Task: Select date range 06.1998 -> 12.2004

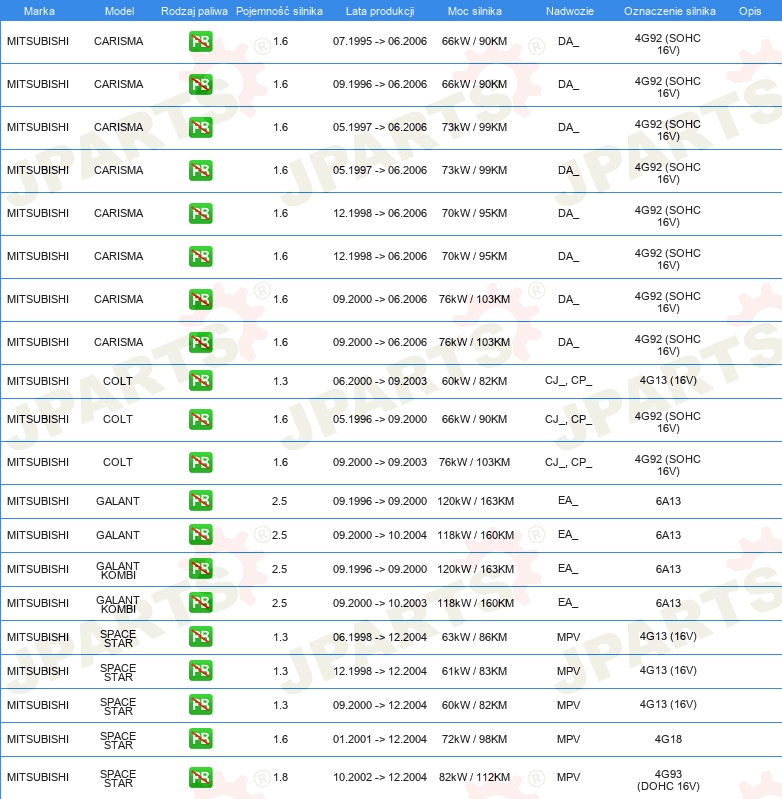Action: [x=380, y=637]
